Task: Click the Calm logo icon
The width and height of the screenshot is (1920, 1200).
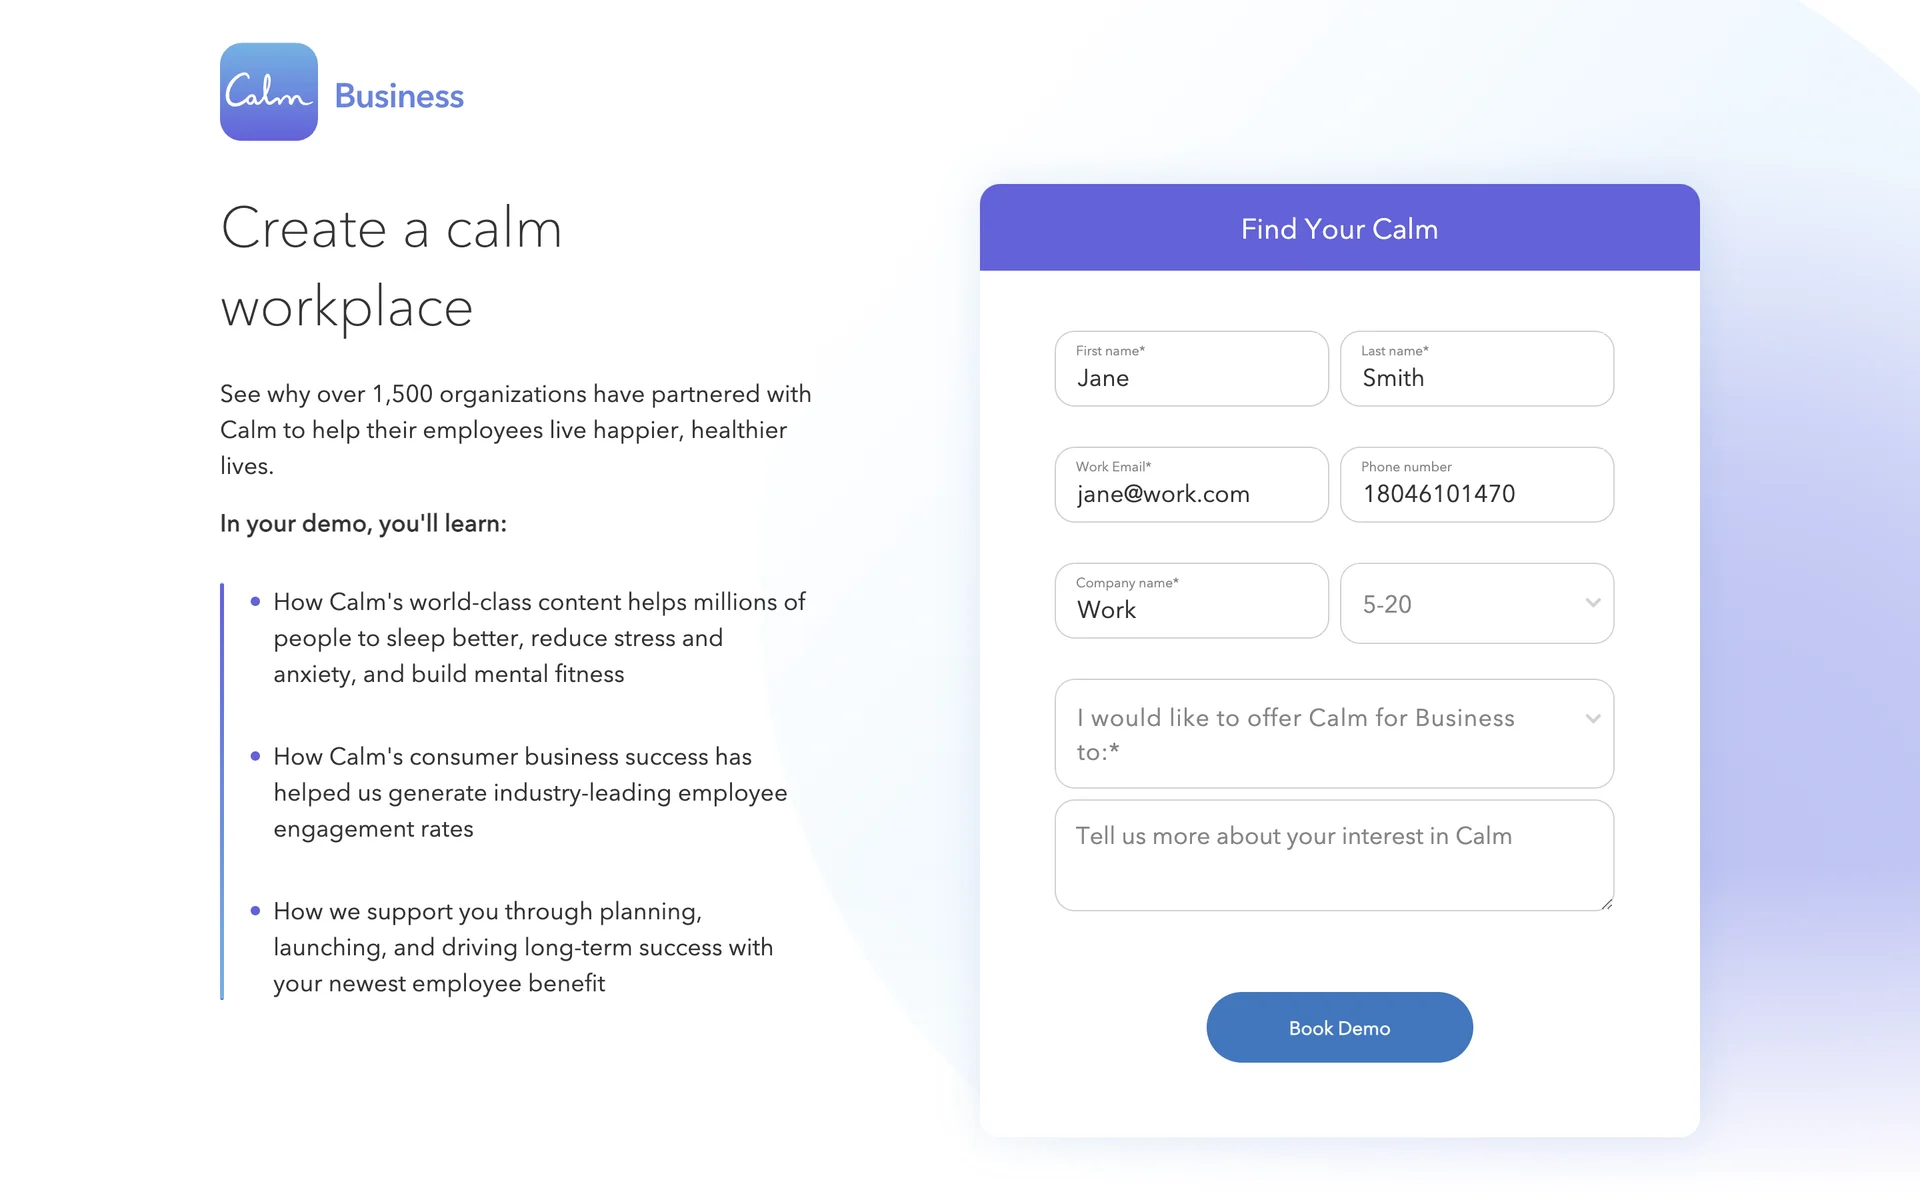Action: point(268,92)
